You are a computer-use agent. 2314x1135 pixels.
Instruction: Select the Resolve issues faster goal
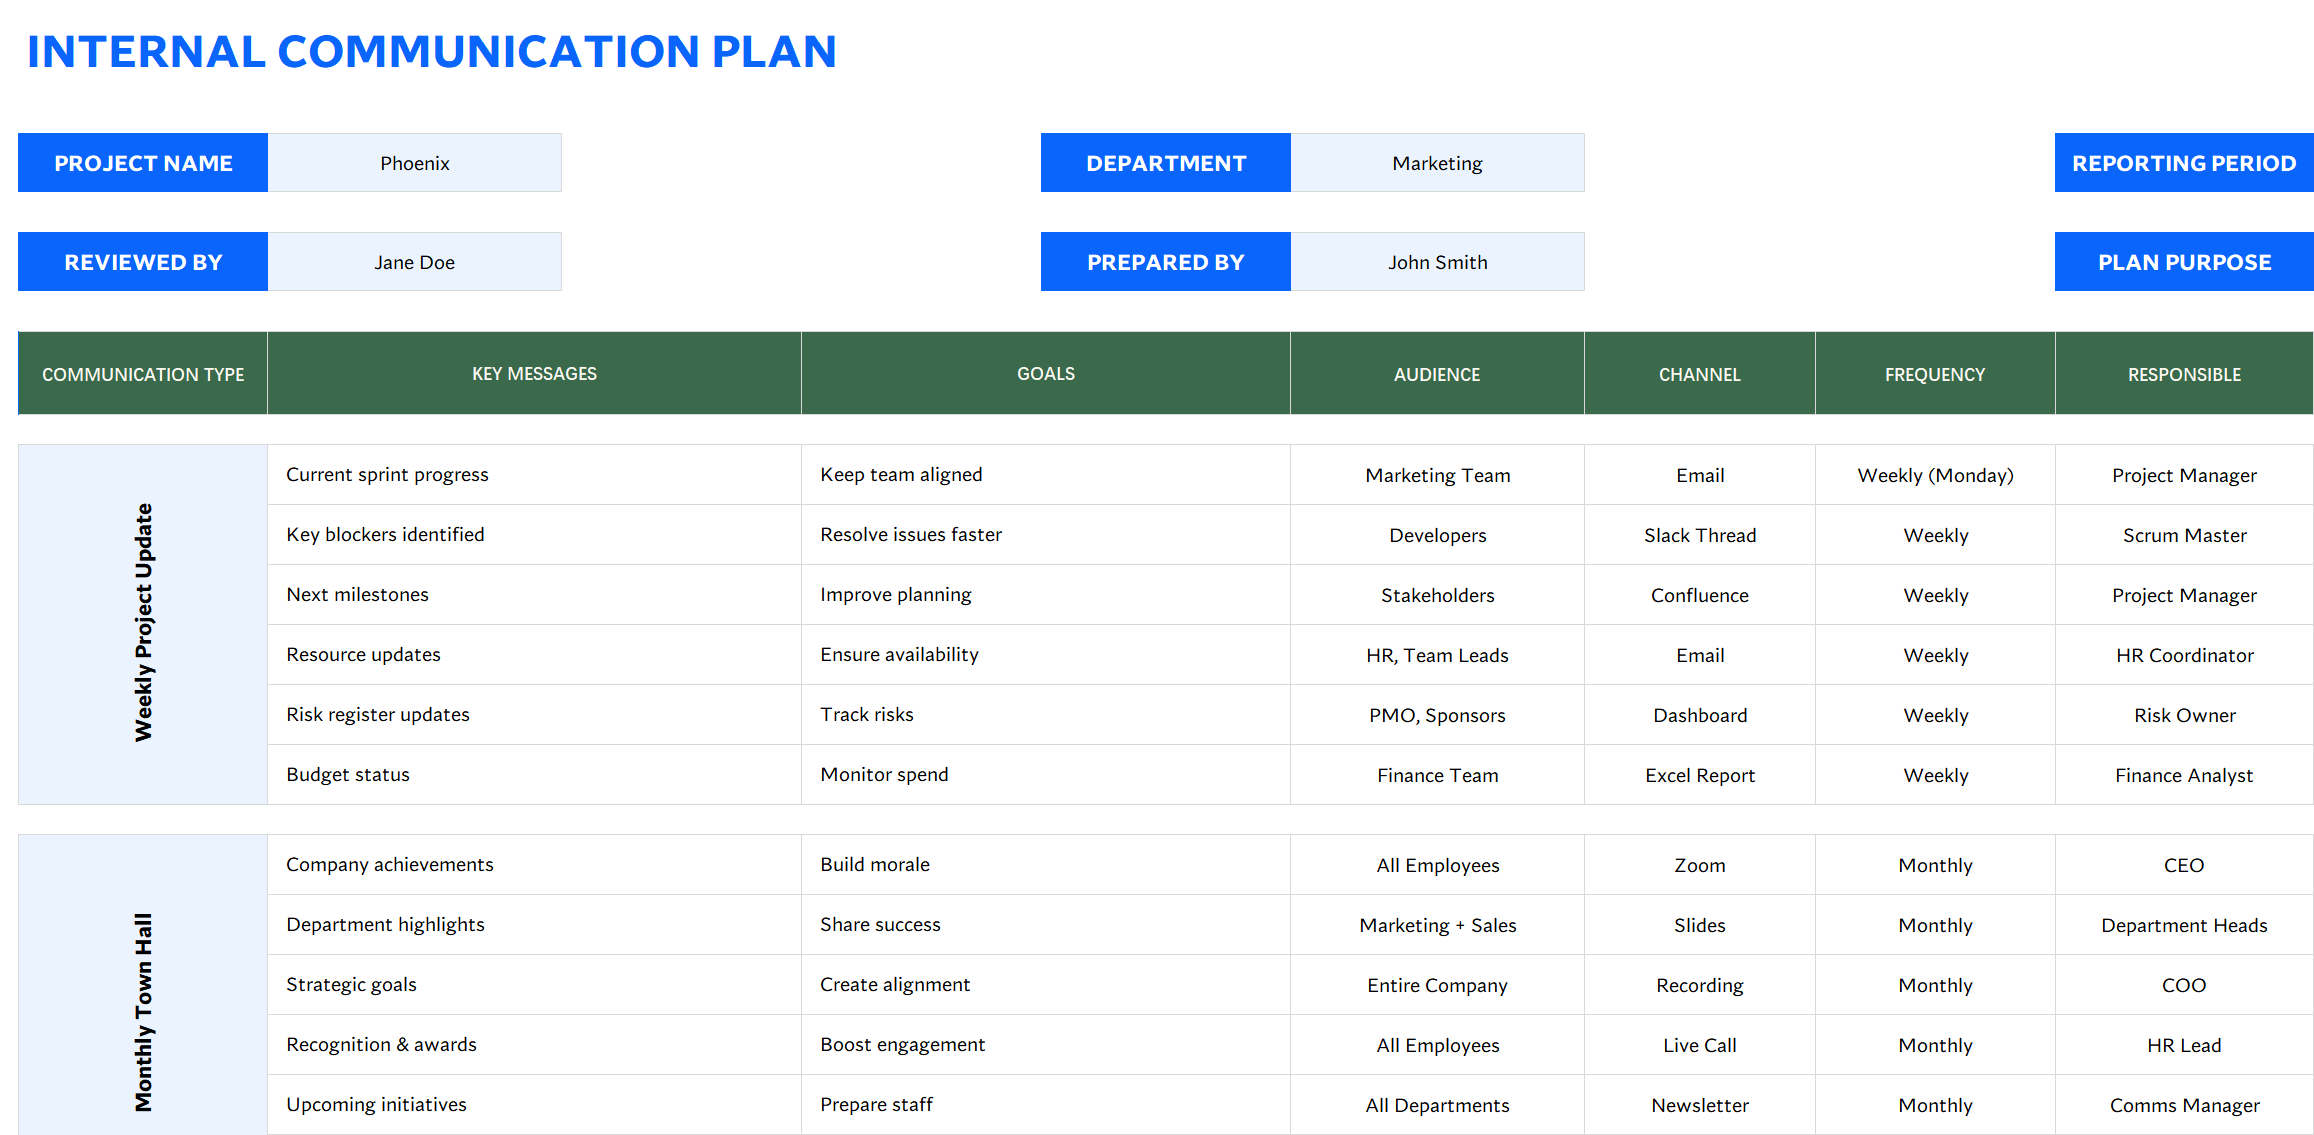1046,535
